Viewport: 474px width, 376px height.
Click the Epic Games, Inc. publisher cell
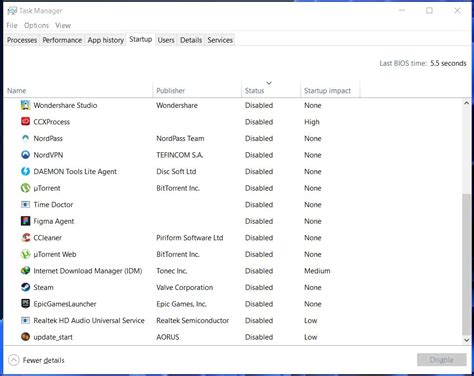(x=181, y=304)
